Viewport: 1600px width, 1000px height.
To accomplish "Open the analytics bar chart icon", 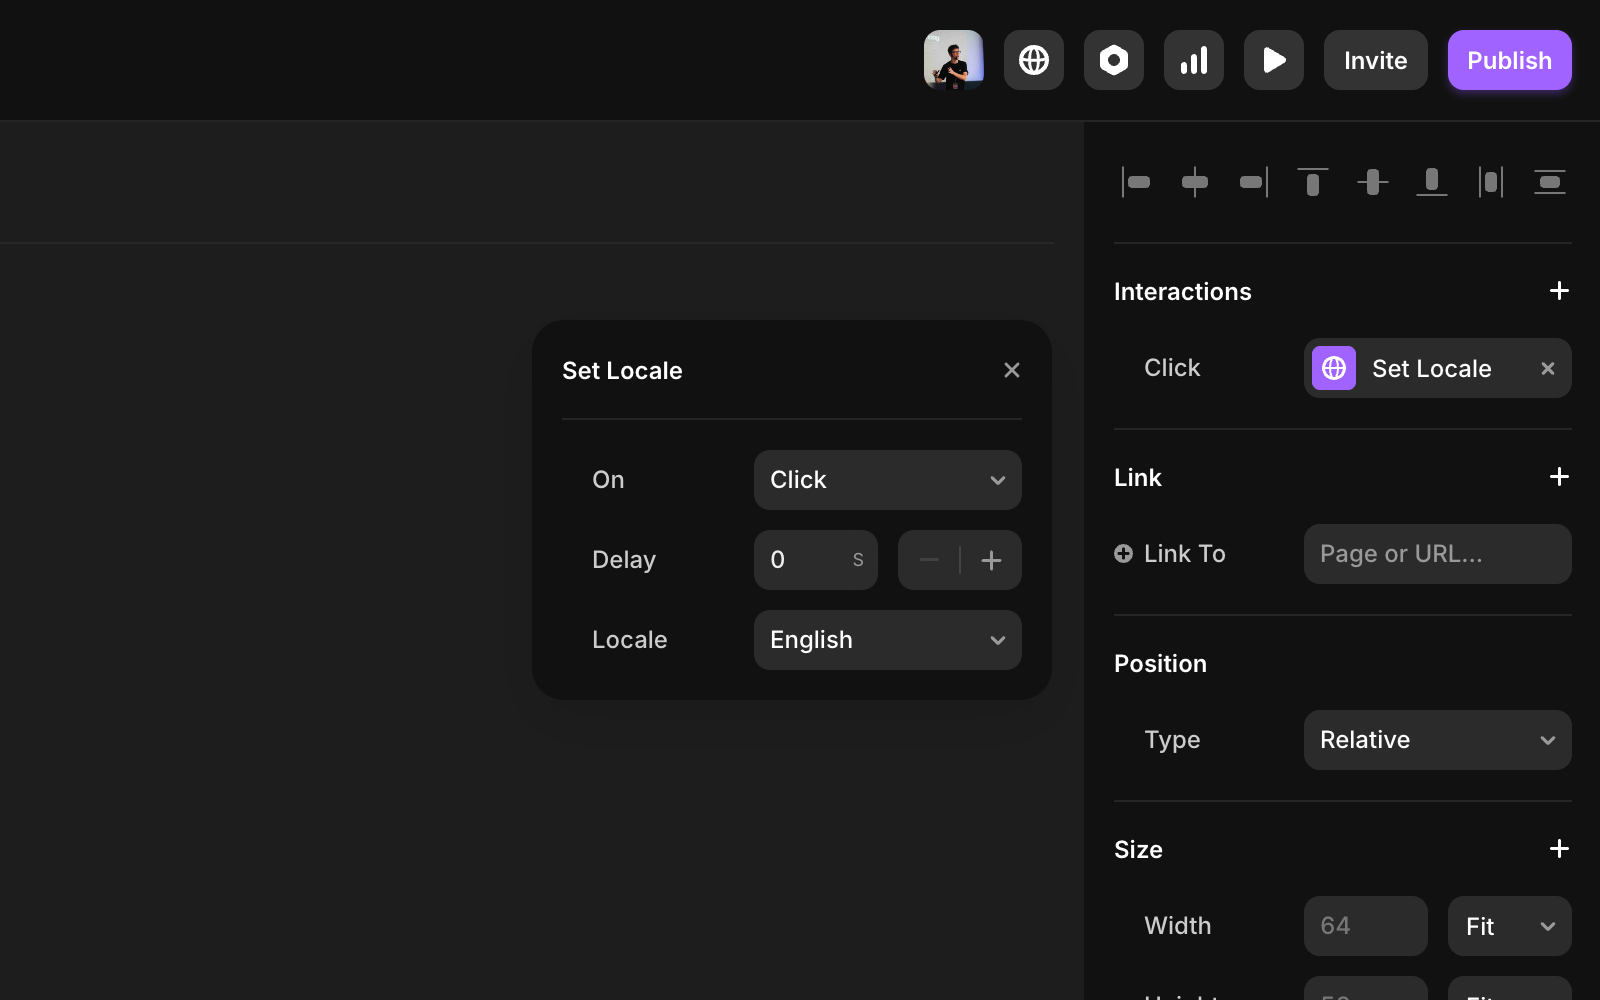I will pos(1193,60).
